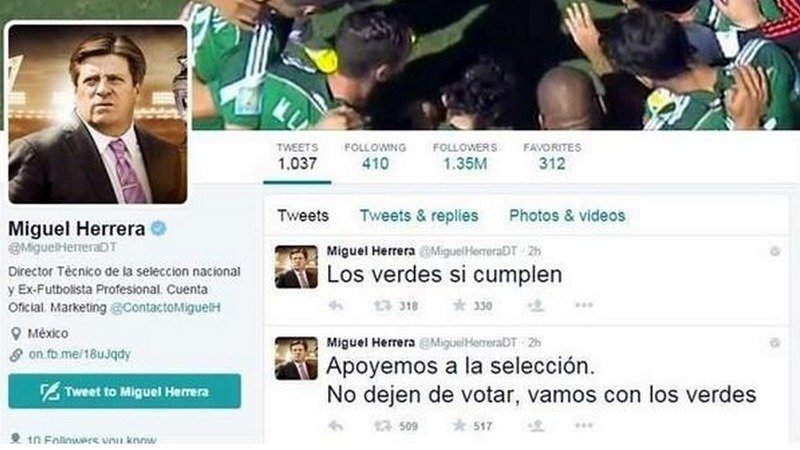Open more options on first tweet

[584, 305]
